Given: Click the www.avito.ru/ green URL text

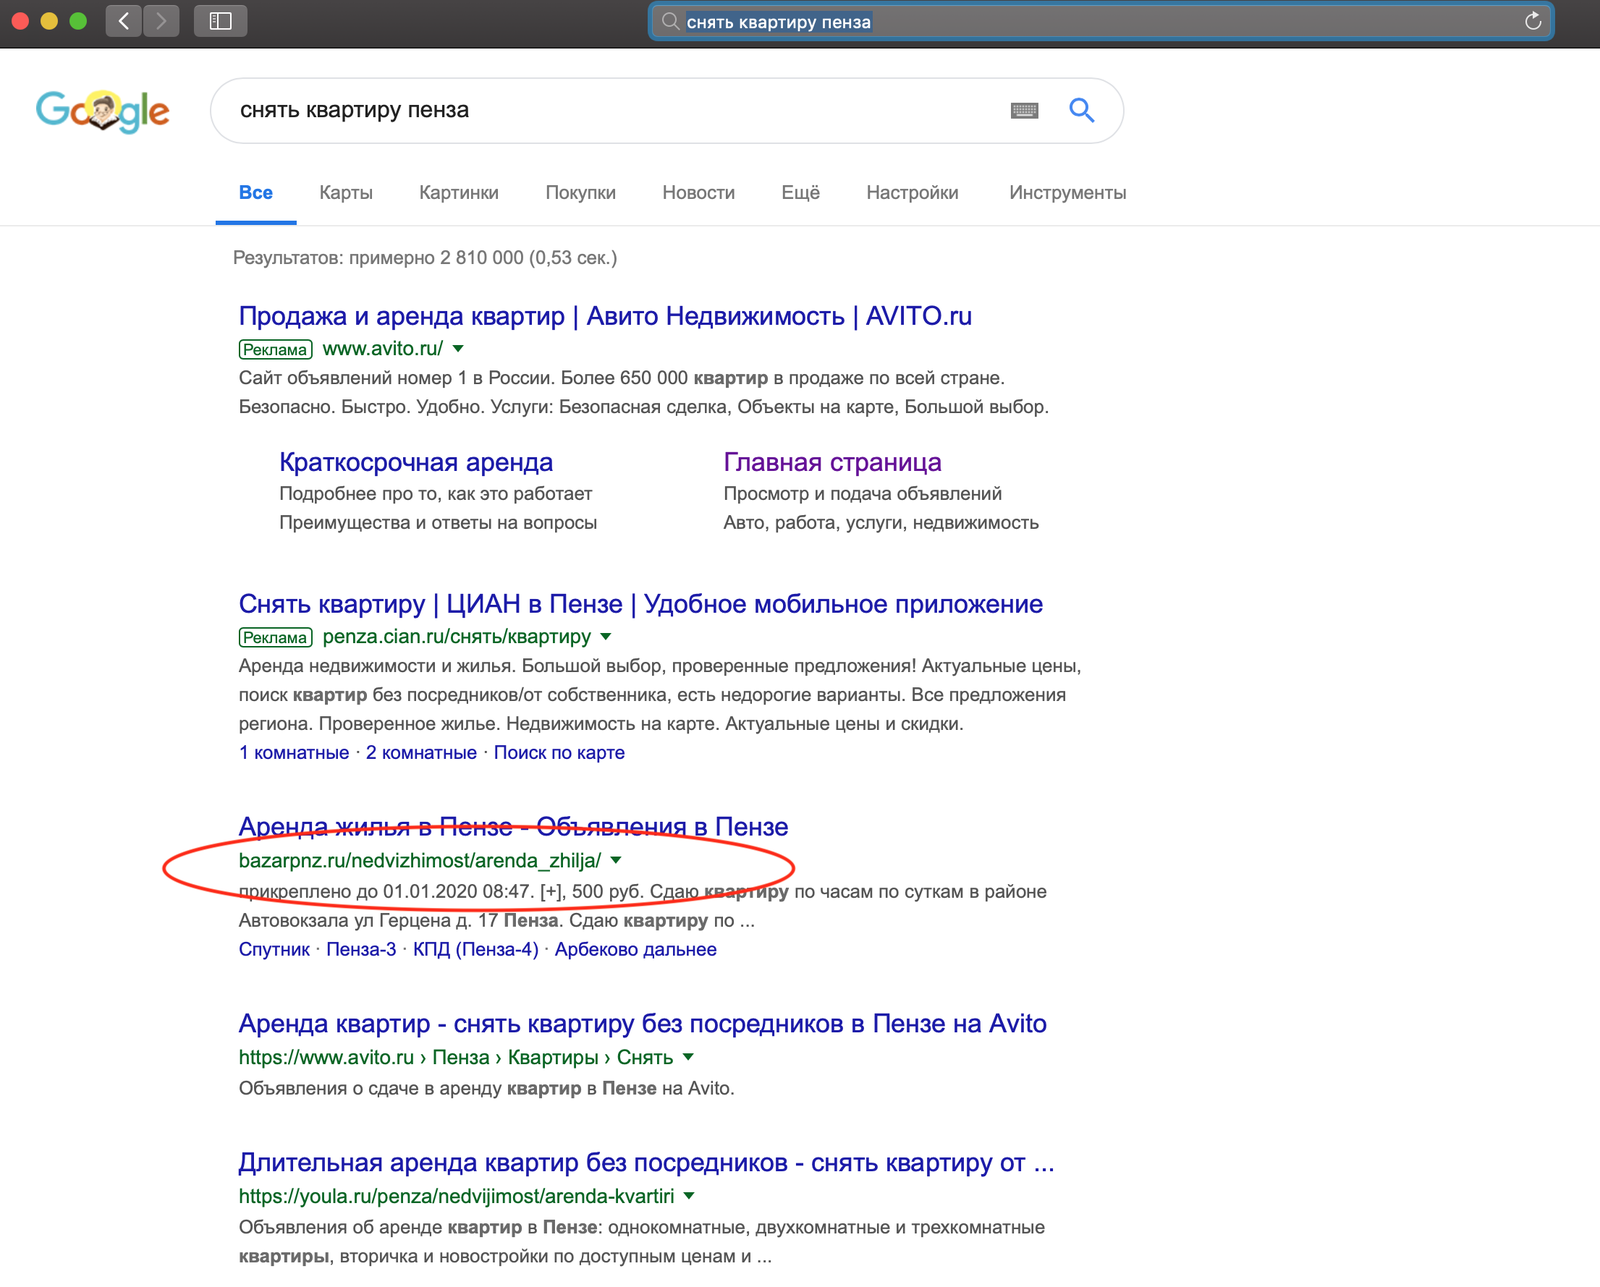Looking at the screenshot, I should [382, 349].
